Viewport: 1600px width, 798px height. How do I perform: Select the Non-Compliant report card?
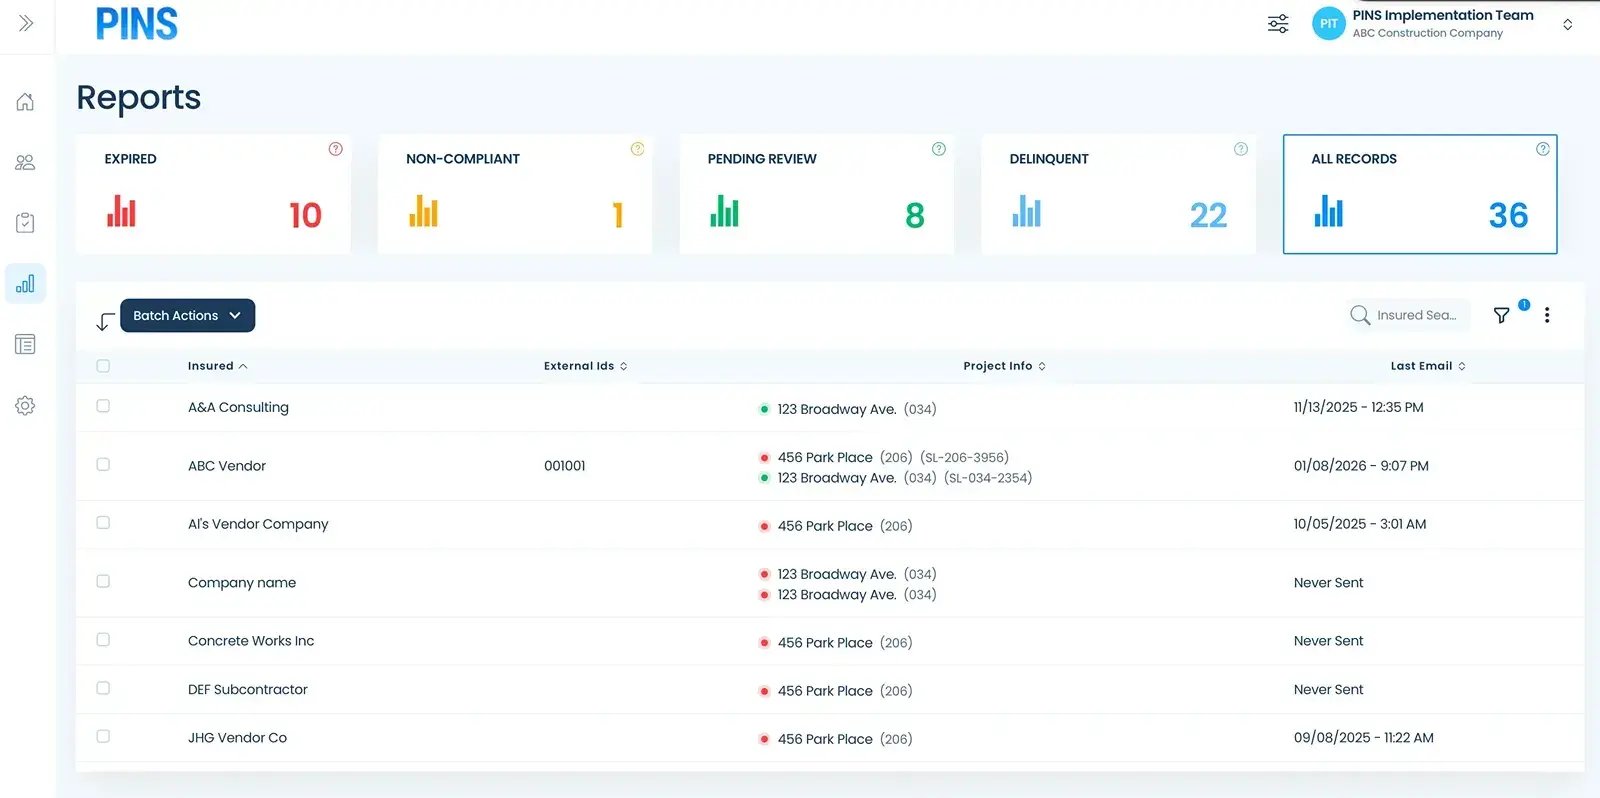[515, 194]
